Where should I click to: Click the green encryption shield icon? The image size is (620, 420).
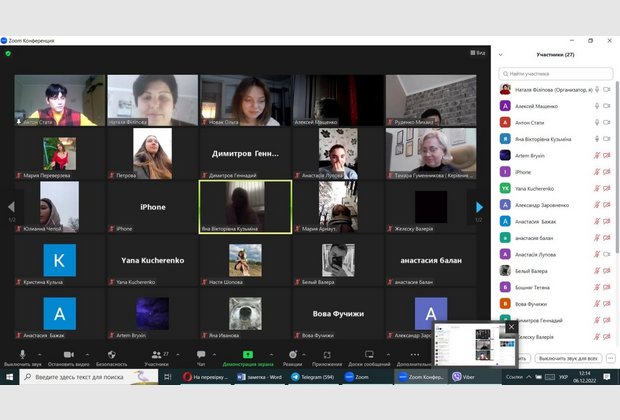tap(9, 53)
